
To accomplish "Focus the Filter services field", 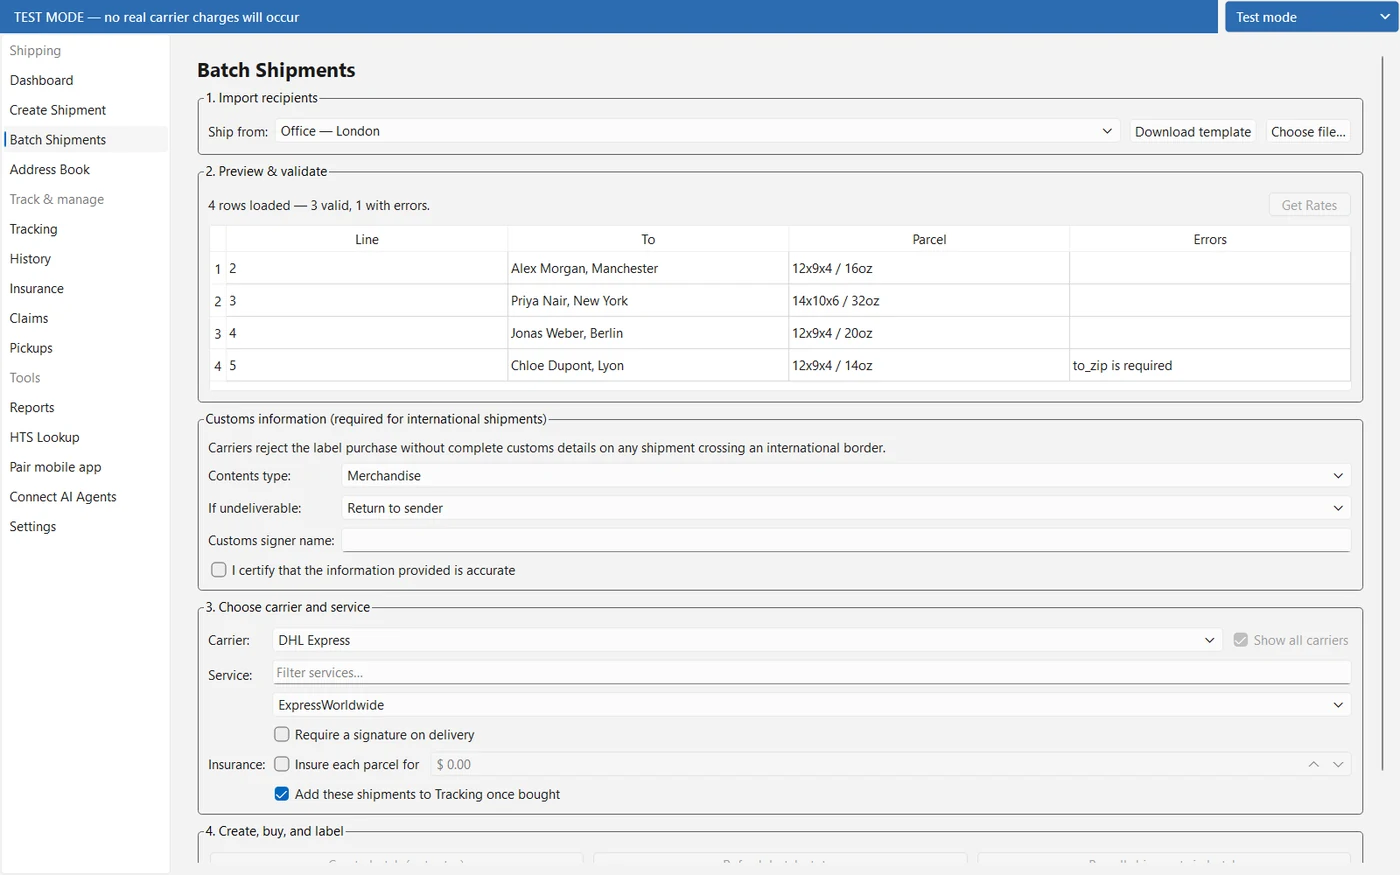I will coord(811,673).
